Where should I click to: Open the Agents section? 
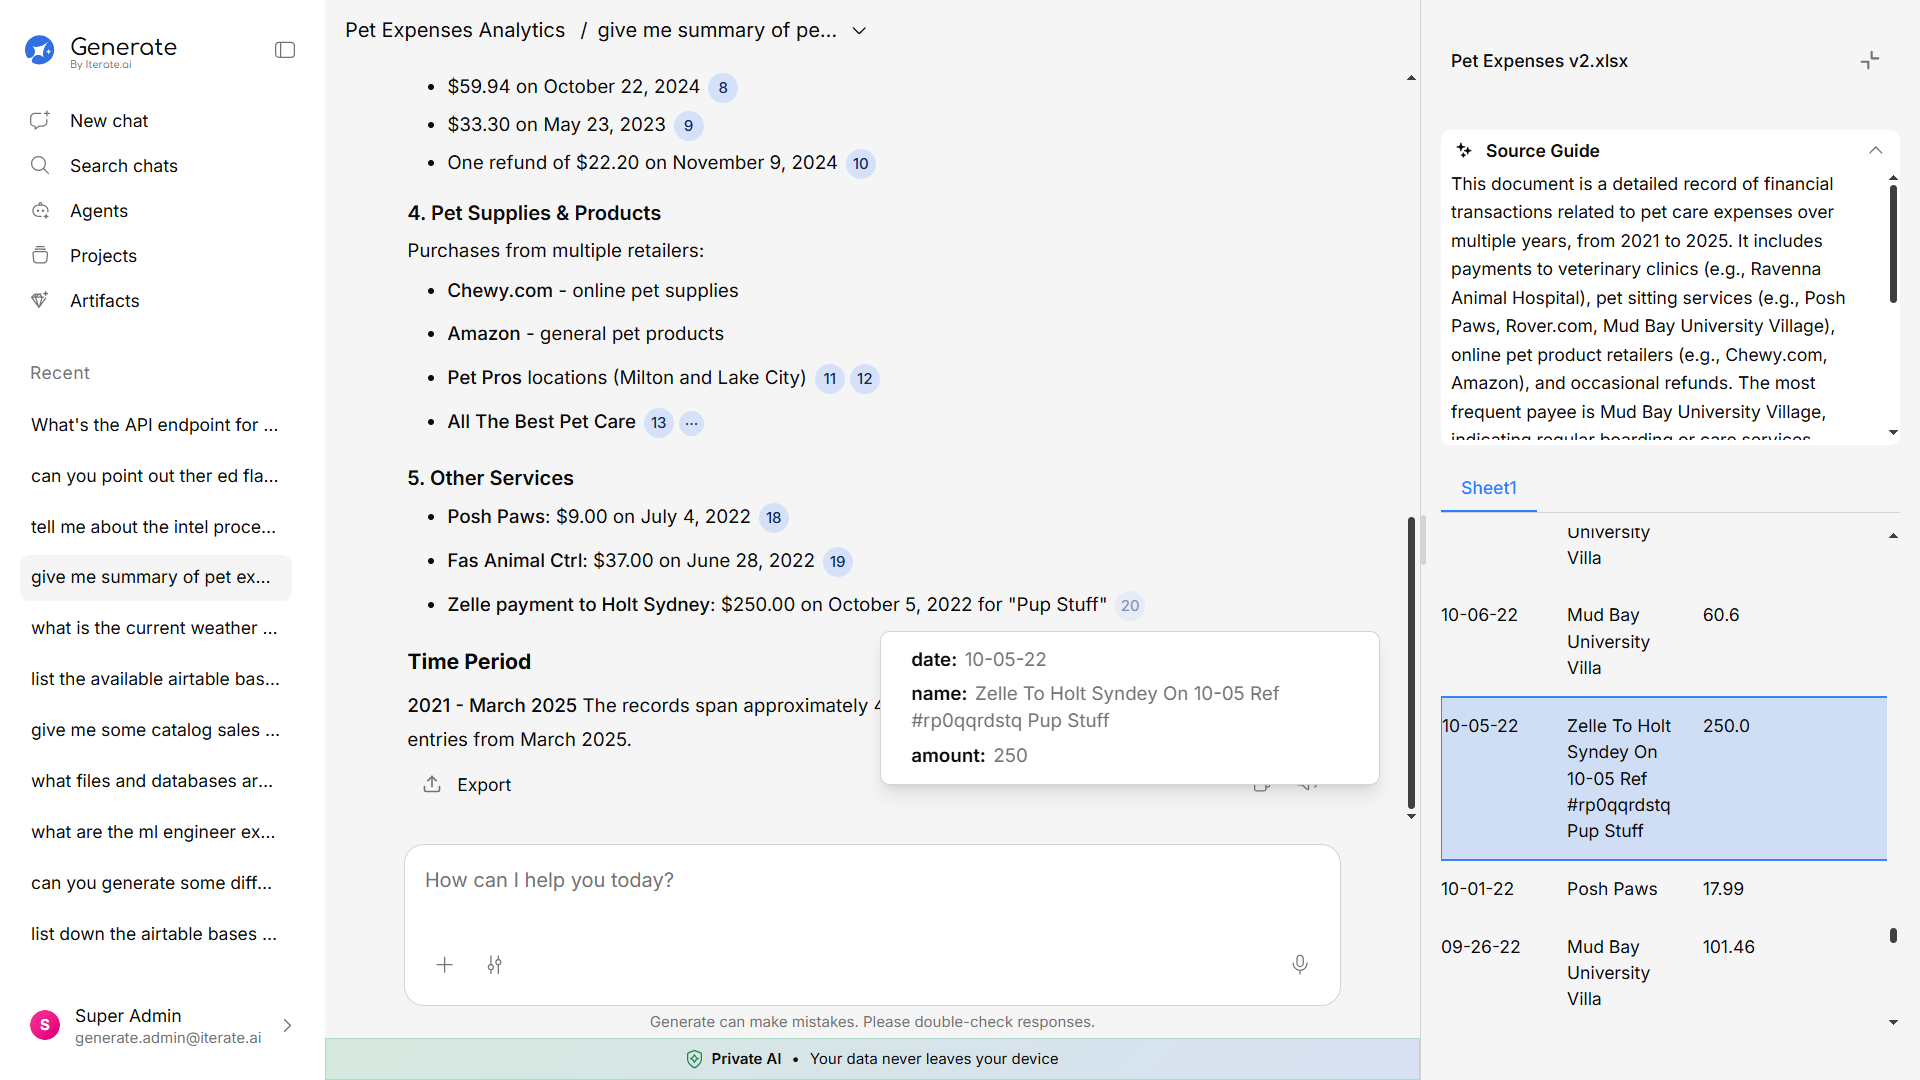(98, 211)
